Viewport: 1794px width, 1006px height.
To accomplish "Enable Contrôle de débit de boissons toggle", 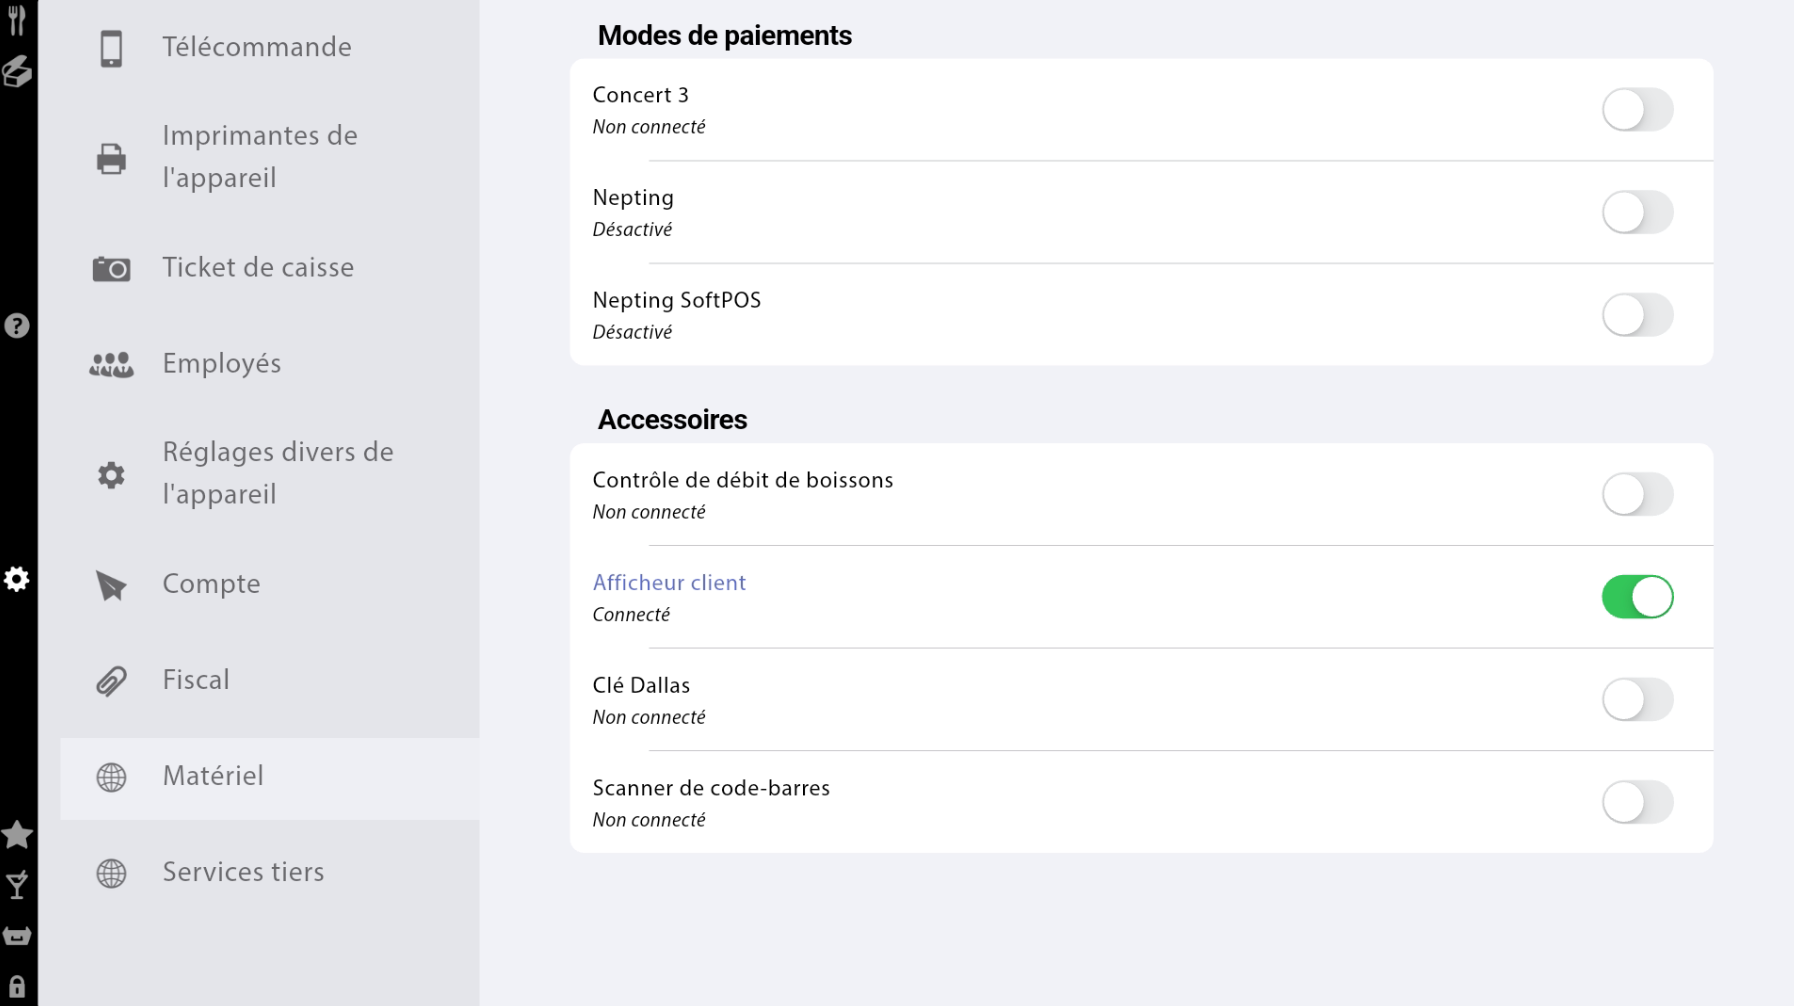I will [x=1637, y=494].
